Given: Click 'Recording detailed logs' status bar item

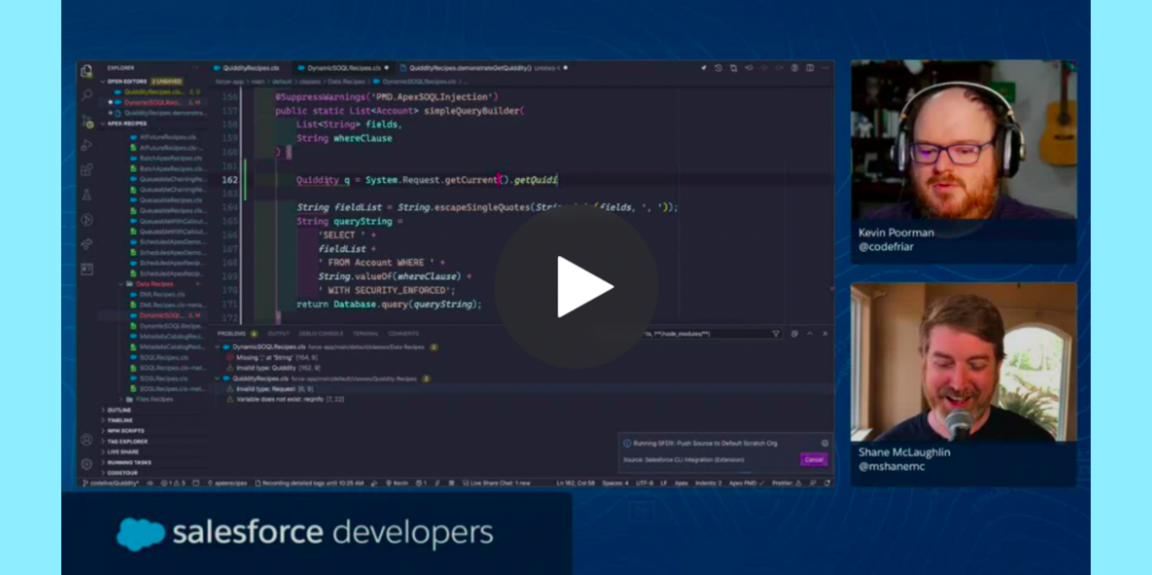Looking at the screenshot, I should (x=307, y=483).
